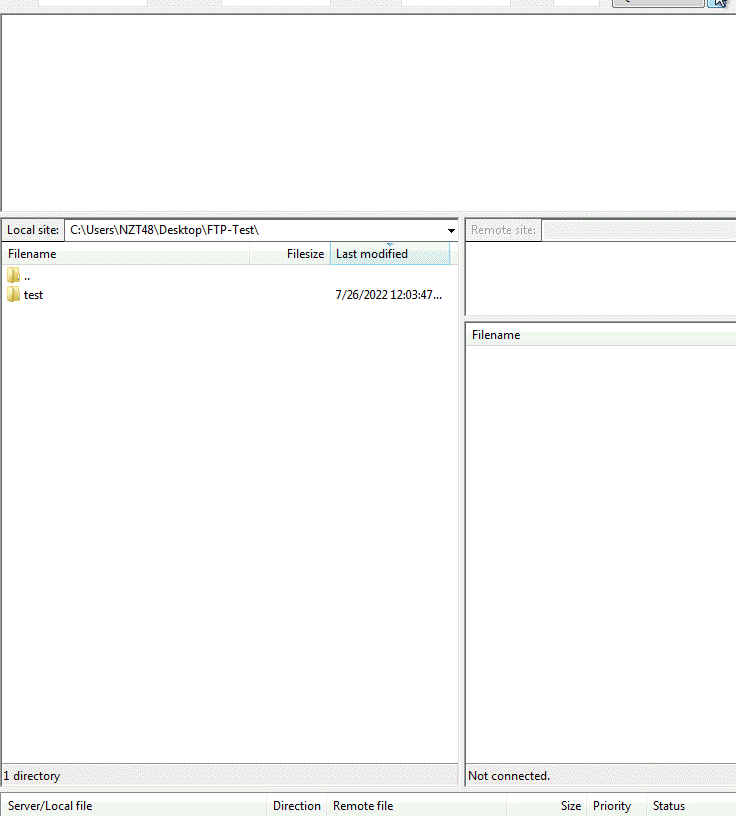Click the Direction queue column header

(x=297, y=806)
